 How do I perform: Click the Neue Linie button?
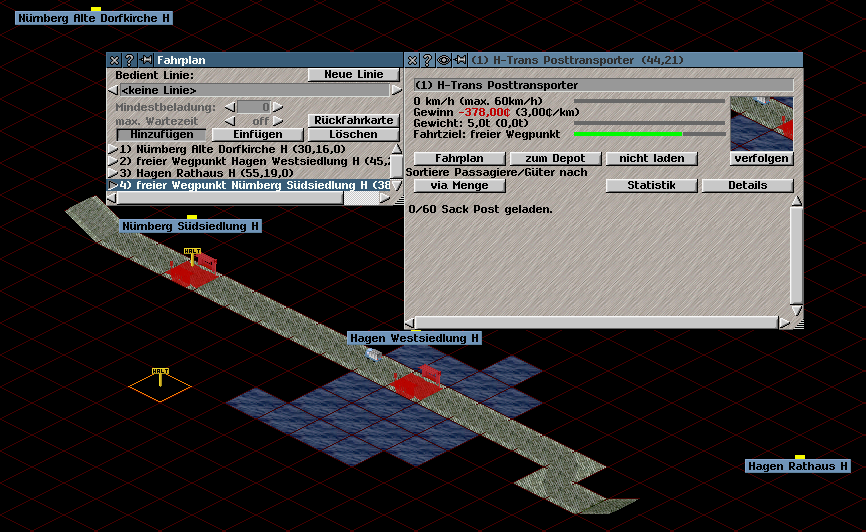[353, 75]
